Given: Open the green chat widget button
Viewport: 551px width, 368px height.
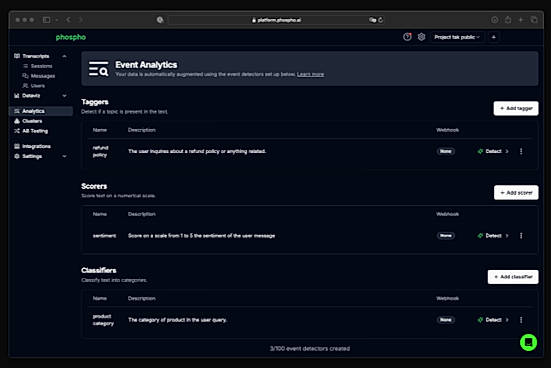Looking at the screenshot, I should (x=529, y=342).
